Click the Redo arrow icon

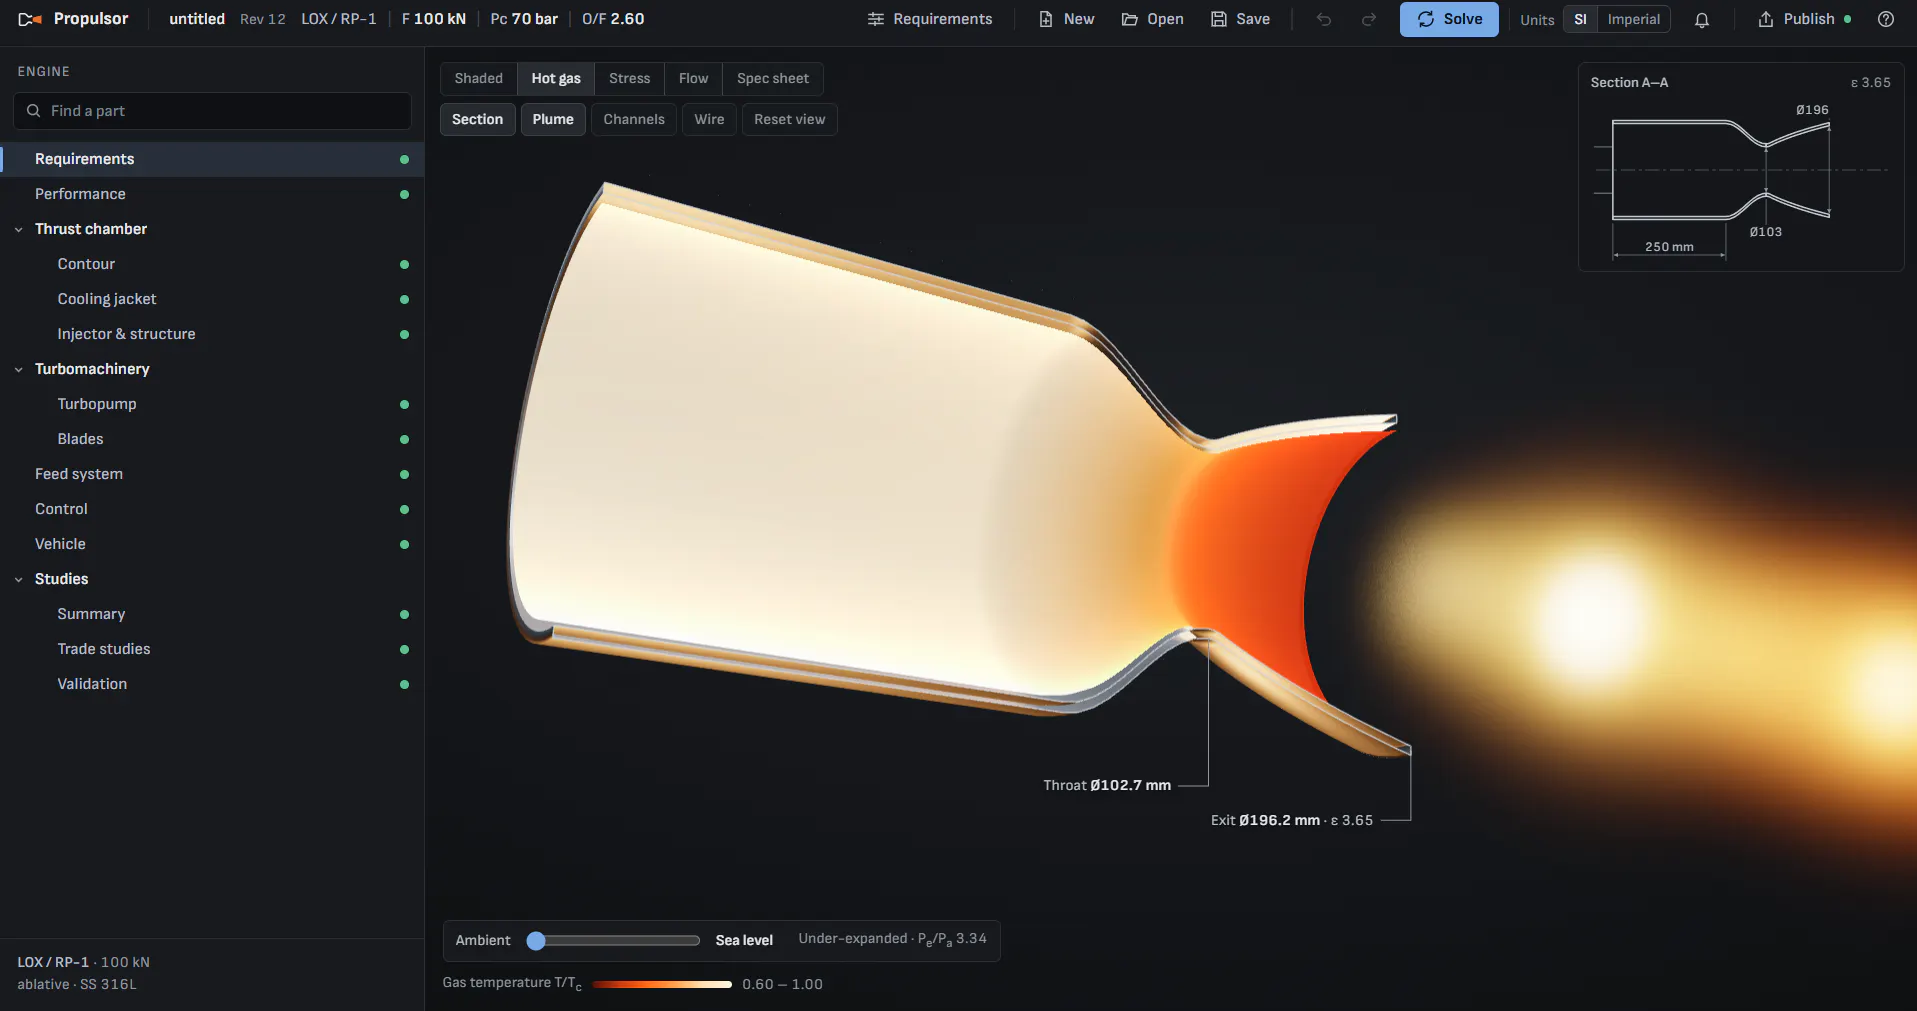click(x=1369, y=19)
